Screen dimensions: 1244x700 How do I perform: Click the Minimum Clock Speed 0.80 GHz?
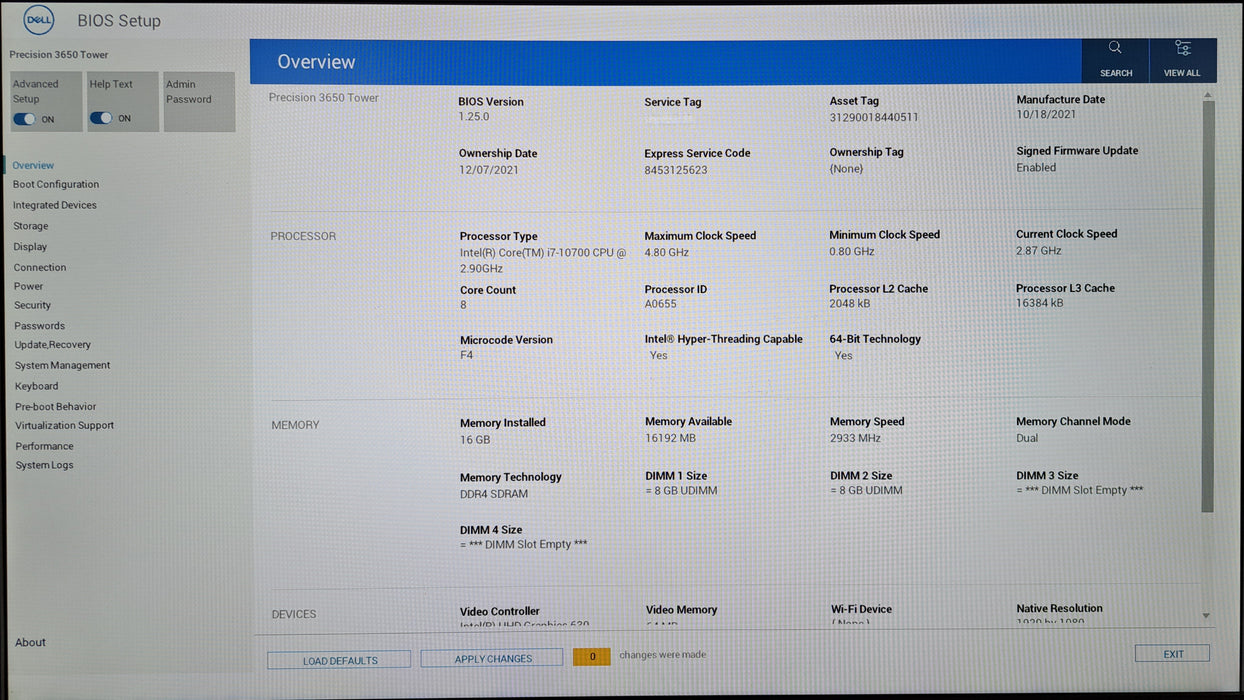[x=852, y=251]
